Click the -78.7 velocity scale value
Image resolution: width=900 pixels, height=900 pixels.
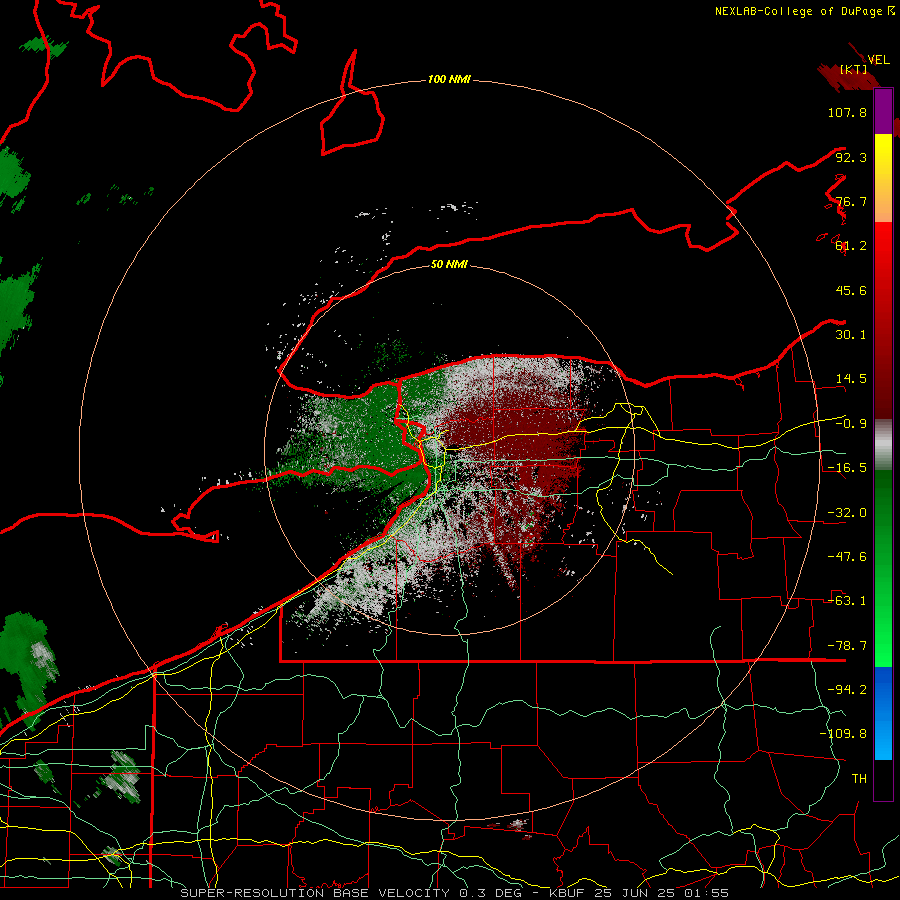[x=847, y=646]
